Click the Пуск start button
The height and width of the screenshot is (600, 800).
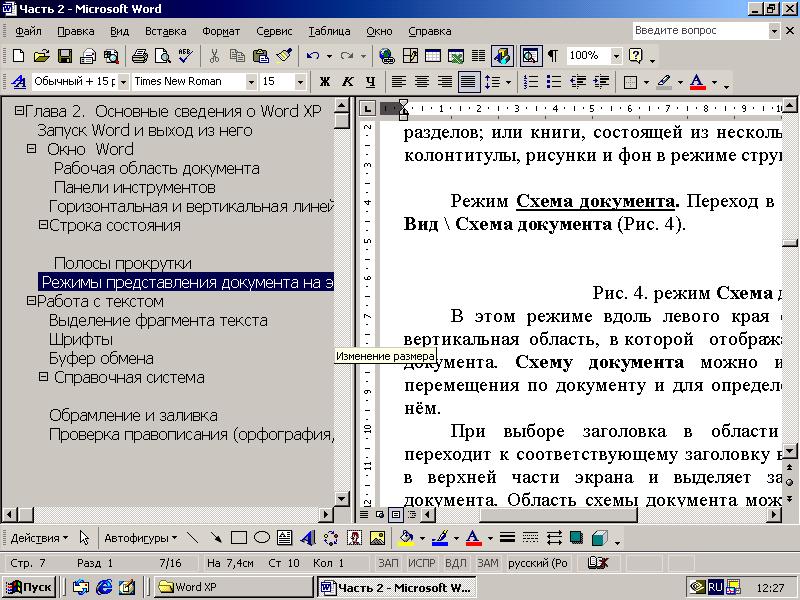pyautogui.click(x=29, y=587)
